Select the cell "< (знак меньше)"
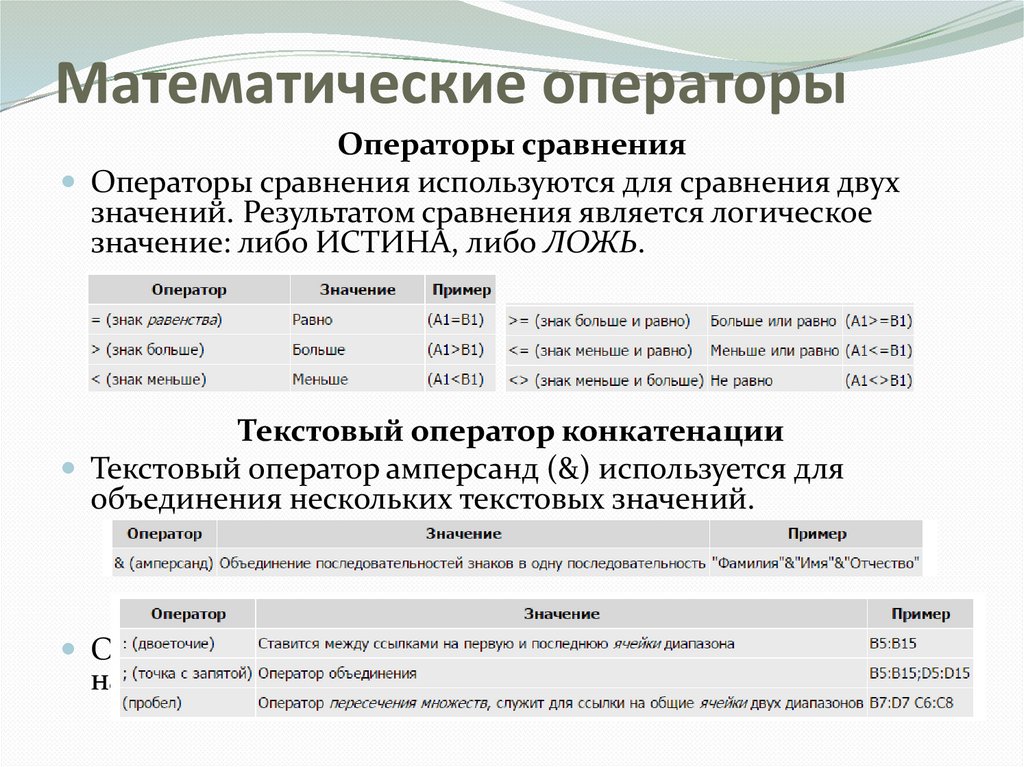The height and width of the screenshot is (767, 1024). (x=189, y=379)
